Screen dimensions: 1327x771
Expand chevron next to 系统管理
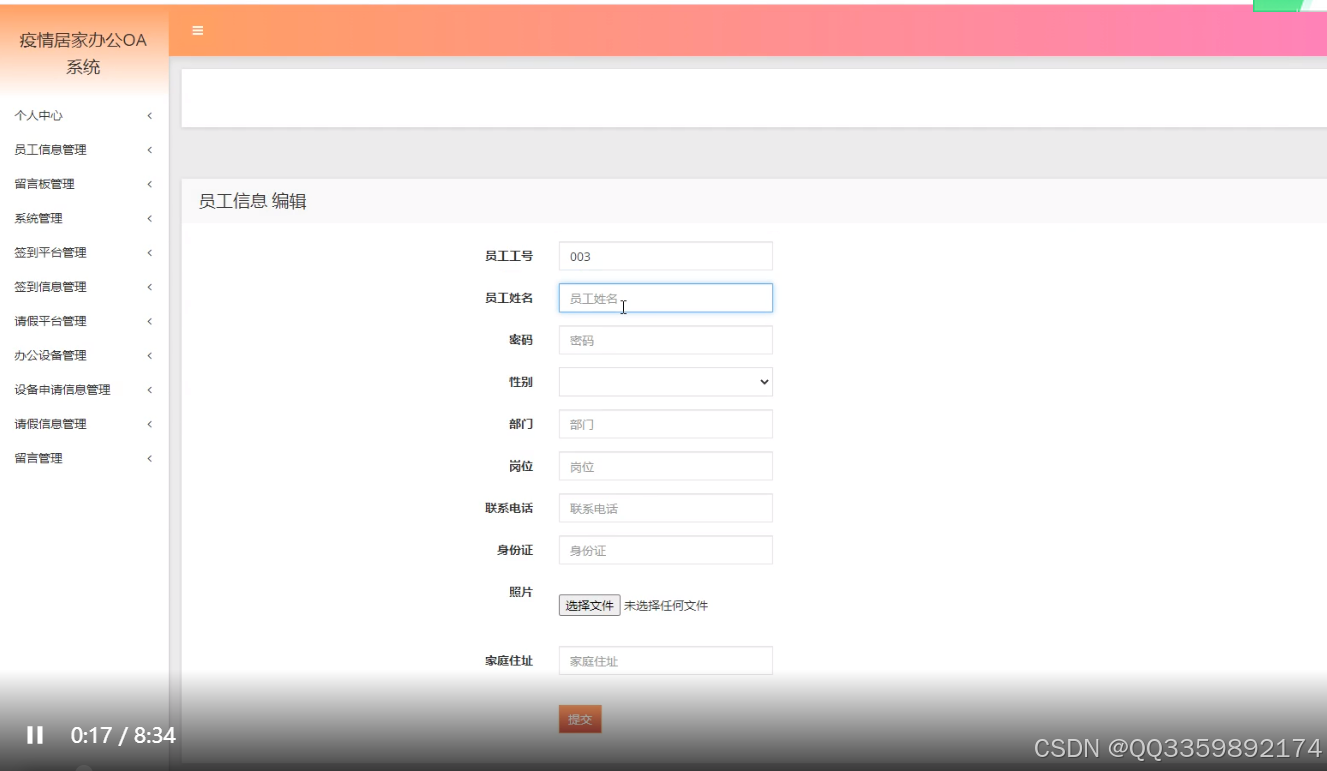150,218
